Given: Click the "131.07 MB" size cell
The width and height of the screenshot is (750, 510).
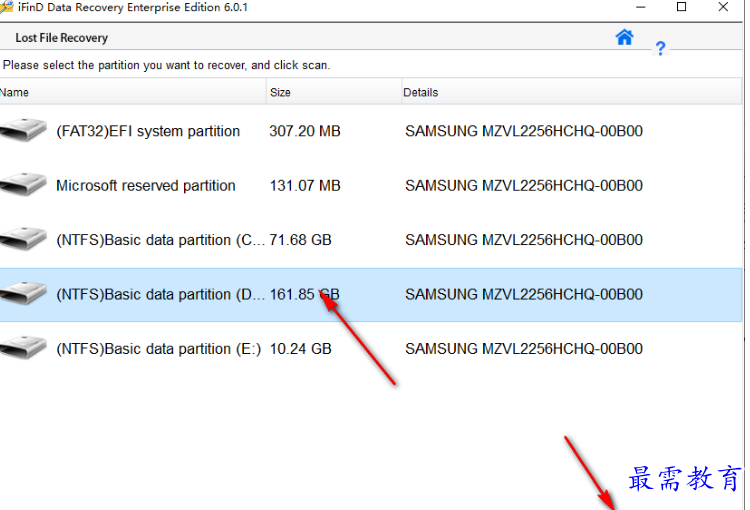Looking at the screenshot, I should [x=305, y=186].
